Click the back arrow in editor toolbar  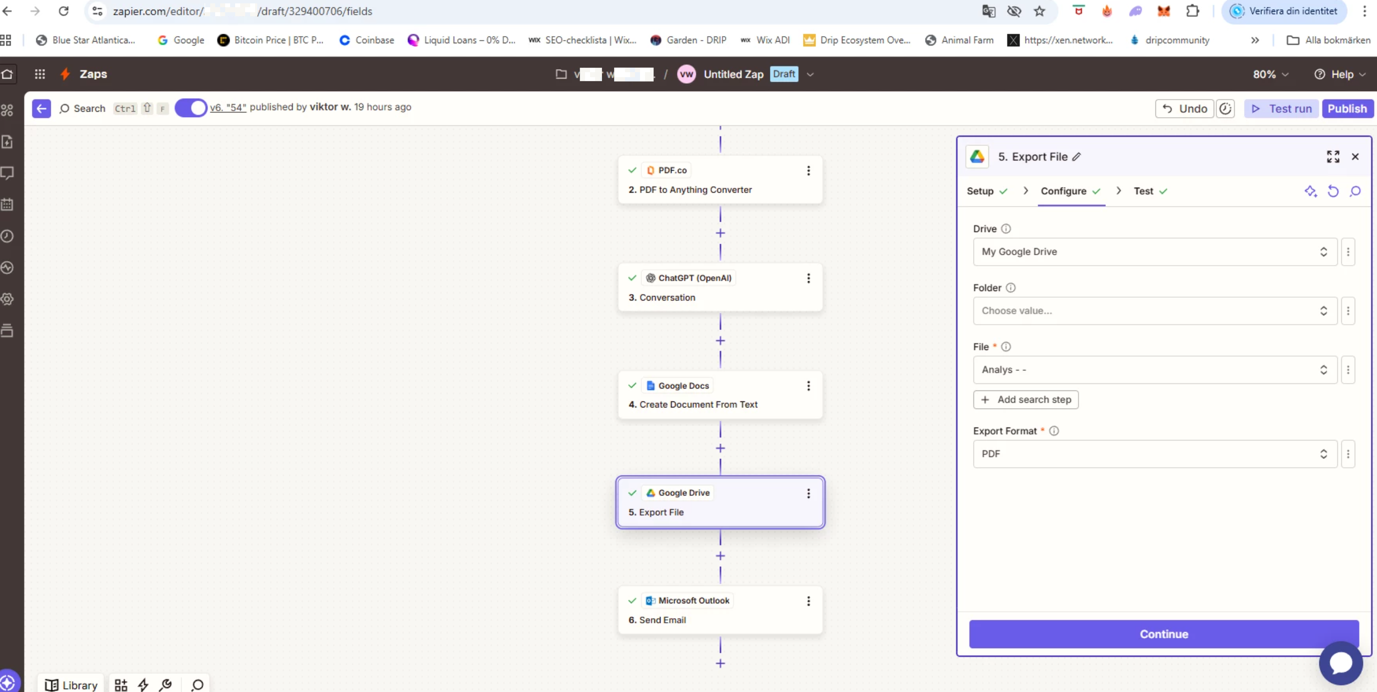[x=41, y=108]
